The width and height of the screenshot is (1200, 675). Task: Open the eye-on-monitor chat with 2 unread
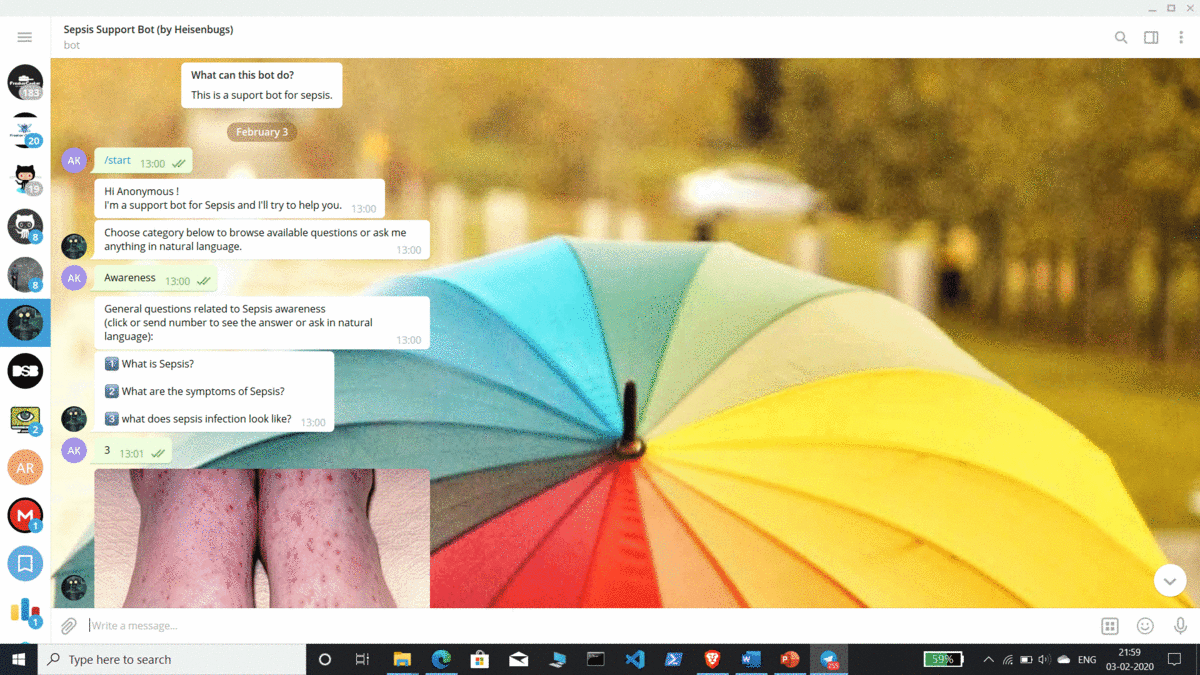click(25, 419)
